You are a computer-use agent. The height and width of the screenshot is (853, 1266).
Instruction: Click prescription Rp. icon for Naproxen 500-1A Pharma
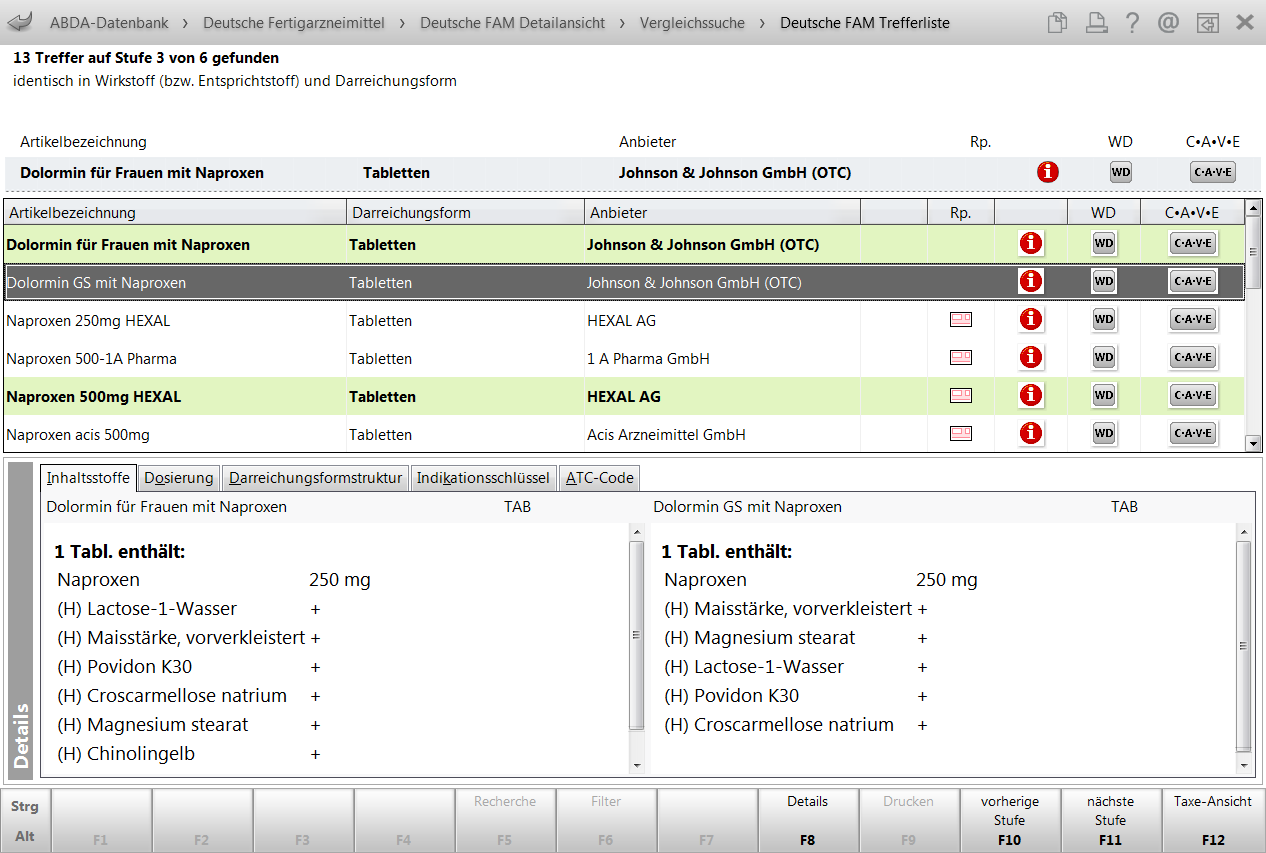[960, 358]
